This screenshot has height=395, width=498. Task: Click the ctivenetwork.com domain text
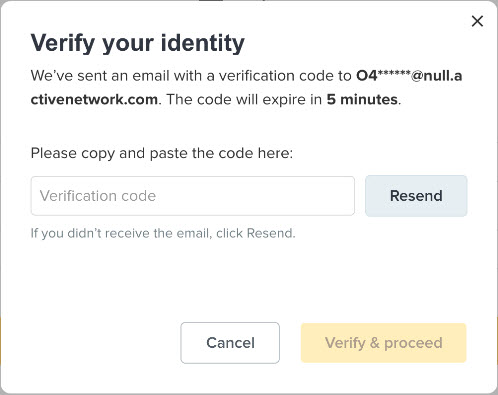pos(94,100)
